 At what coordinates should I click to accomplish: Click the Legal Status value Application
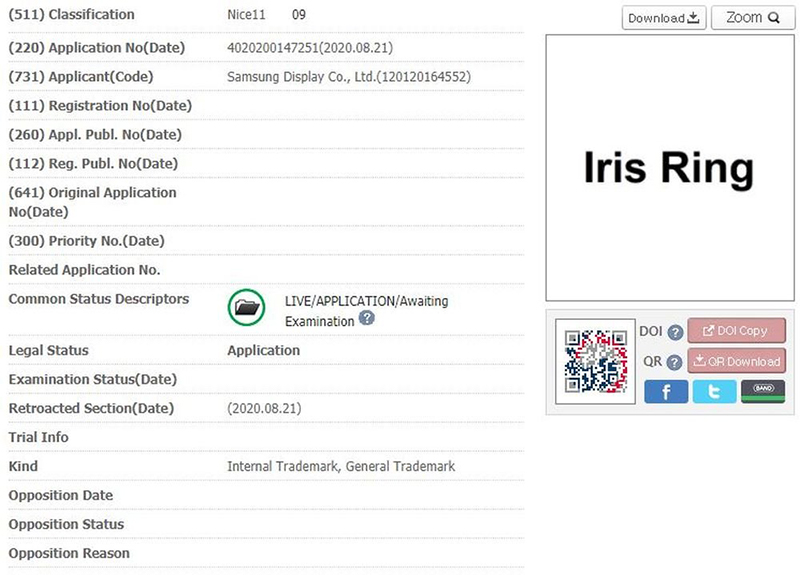pyautogui.click(x=263, y=350)
